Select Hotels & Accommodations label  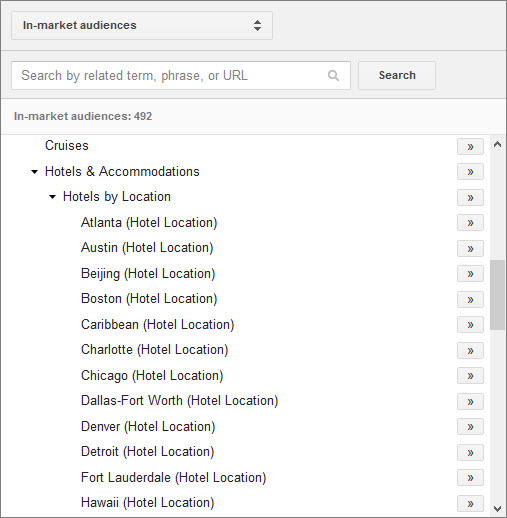tap(122, 172)
